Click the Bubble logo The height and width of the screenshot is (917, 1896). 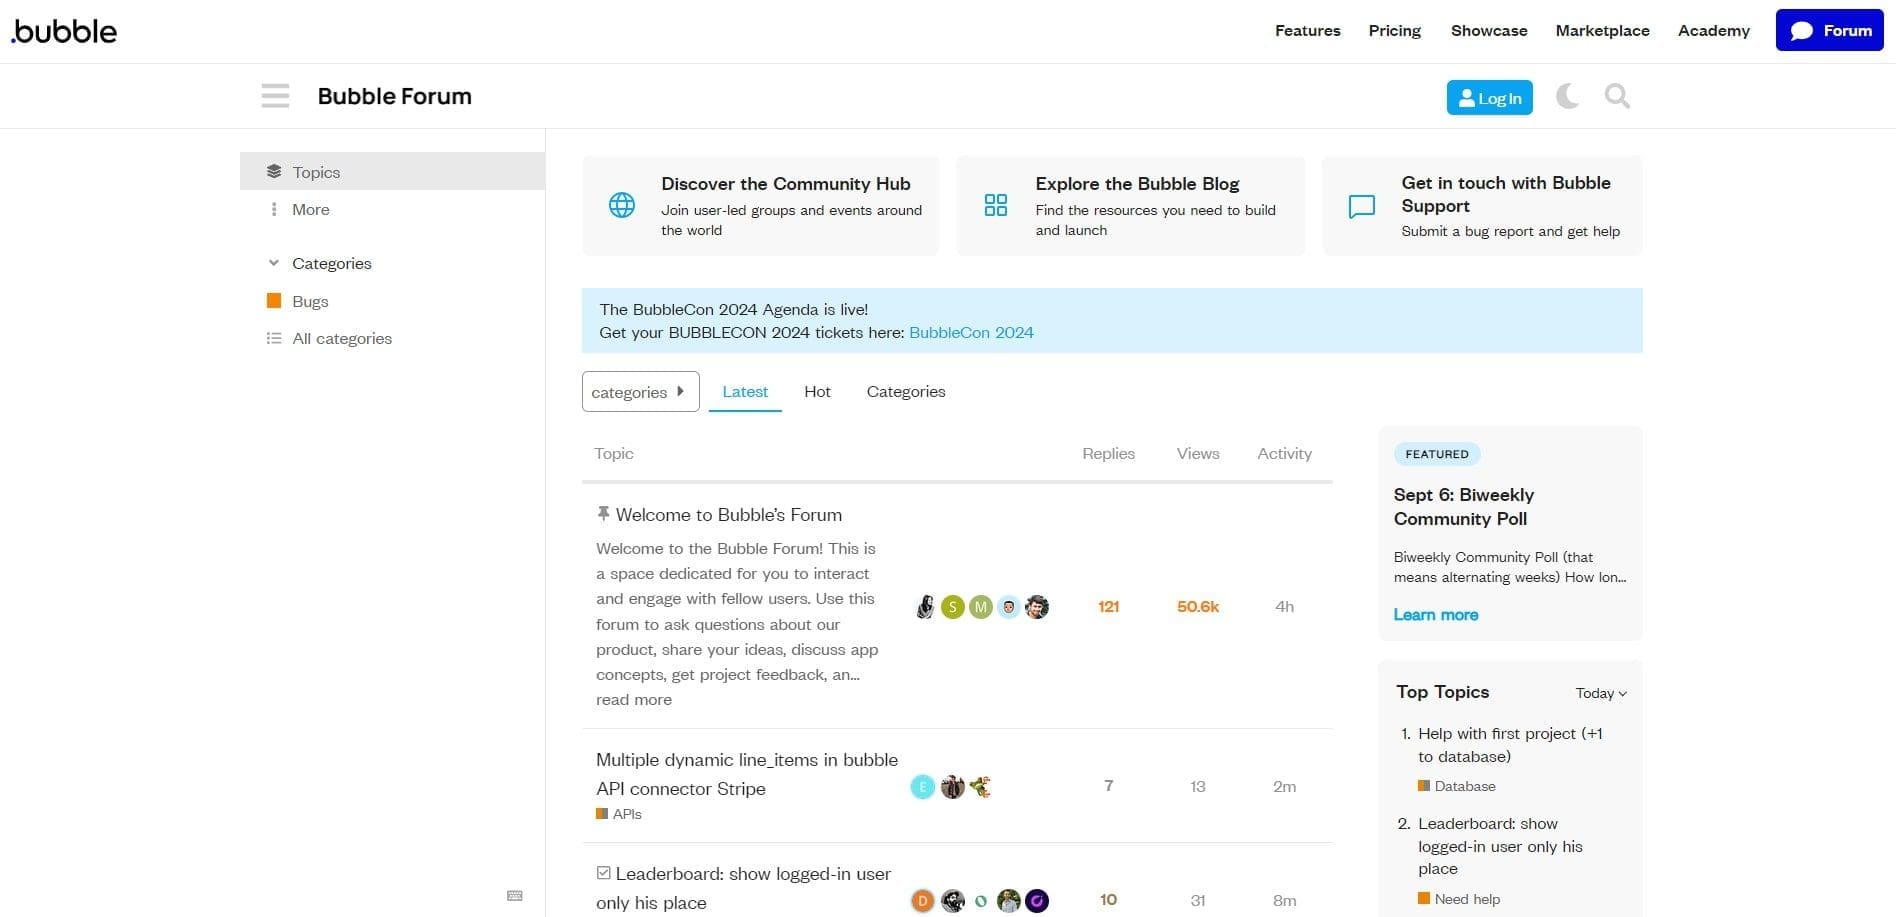[x=64, y=31]
